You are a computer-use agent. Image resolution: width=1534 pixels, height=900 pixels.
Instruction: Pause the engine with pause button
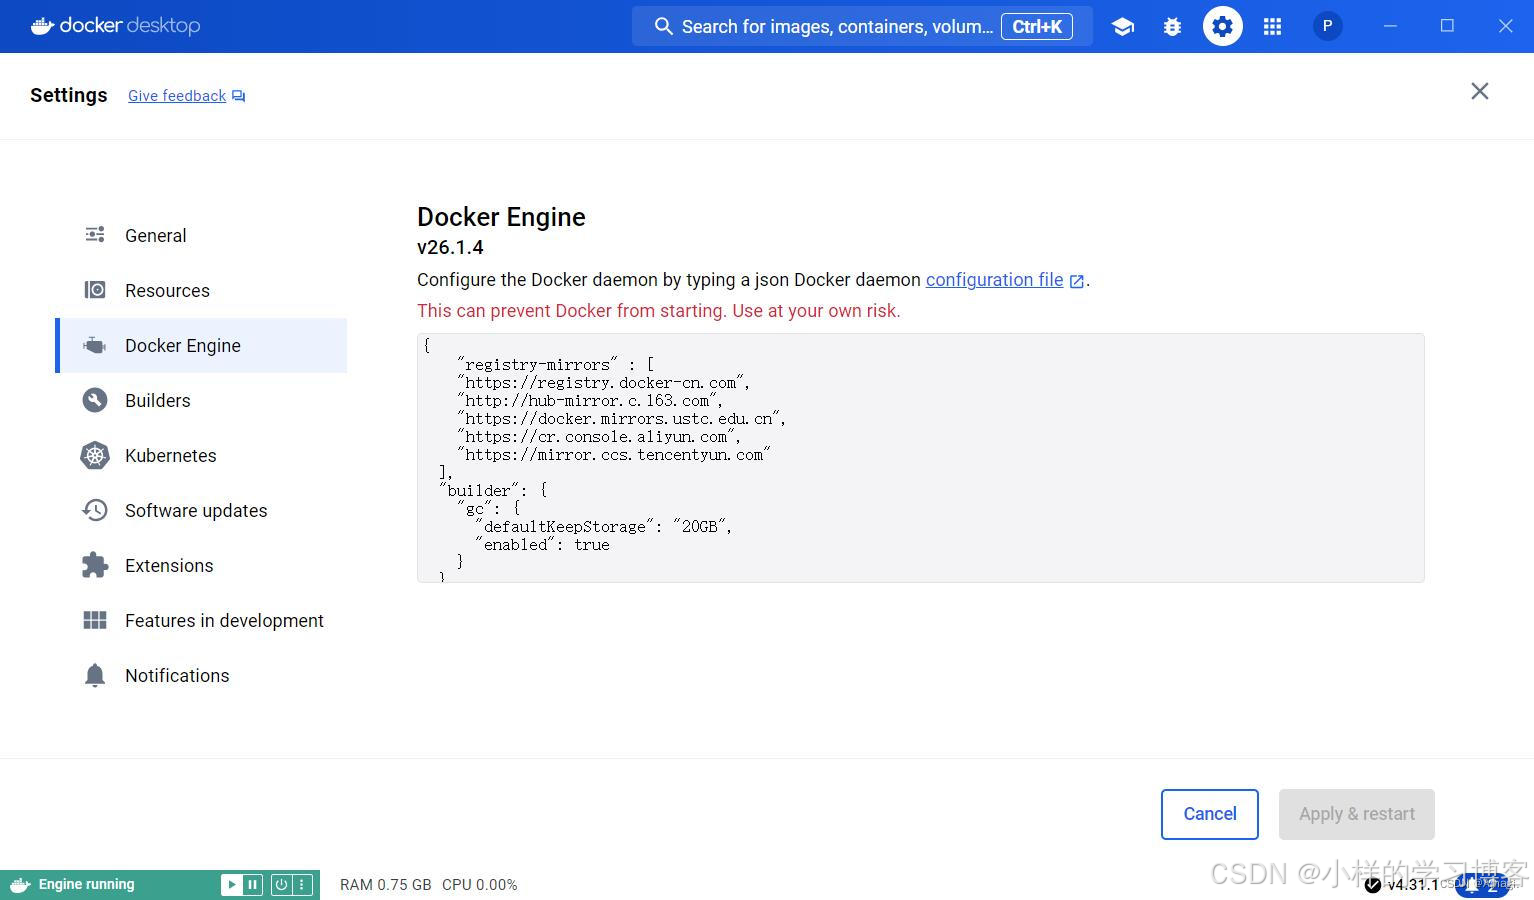click(x=253, y=884)
